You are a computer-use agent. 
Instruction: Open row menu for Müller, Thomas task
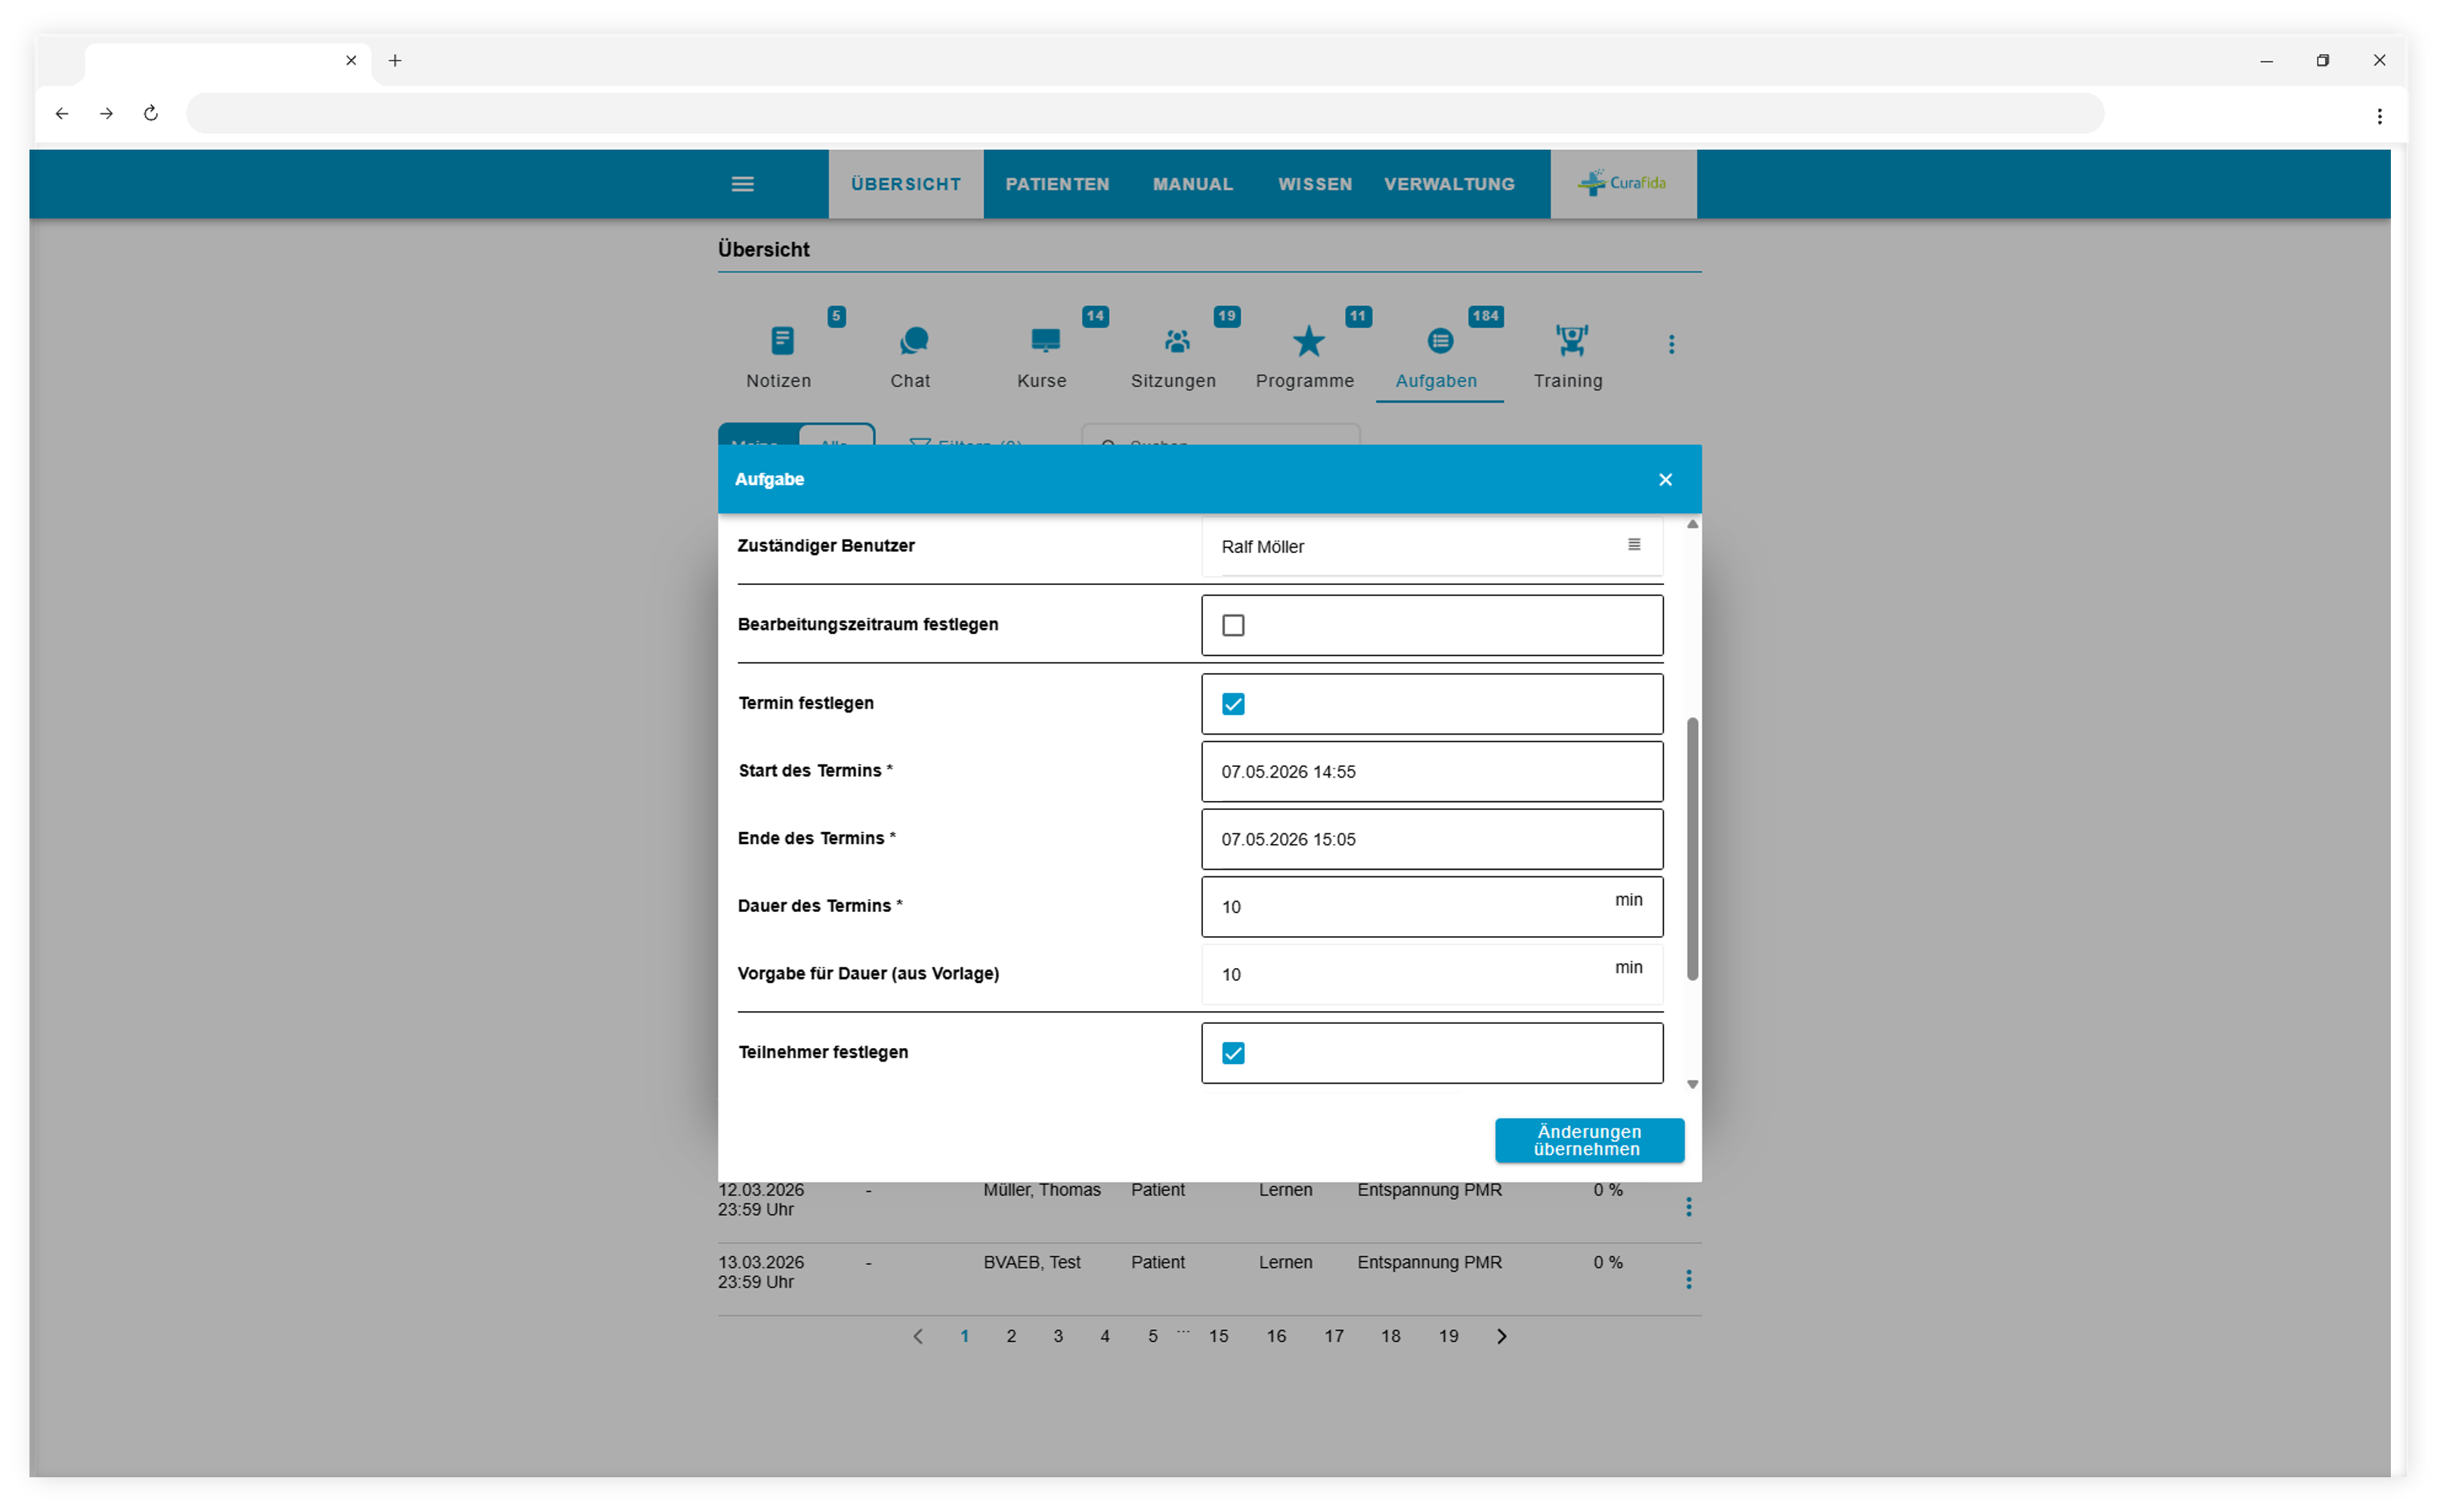(x=1688, y=1207)
